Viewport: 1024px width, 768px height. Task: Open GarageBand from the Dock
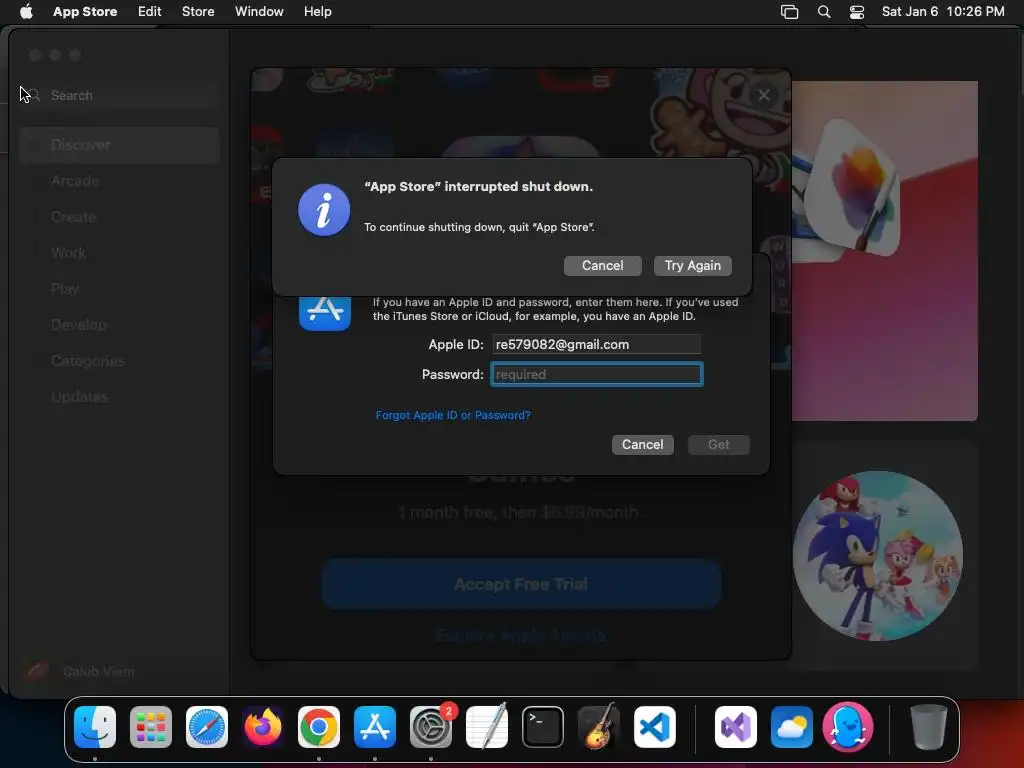tap(599, 727)
